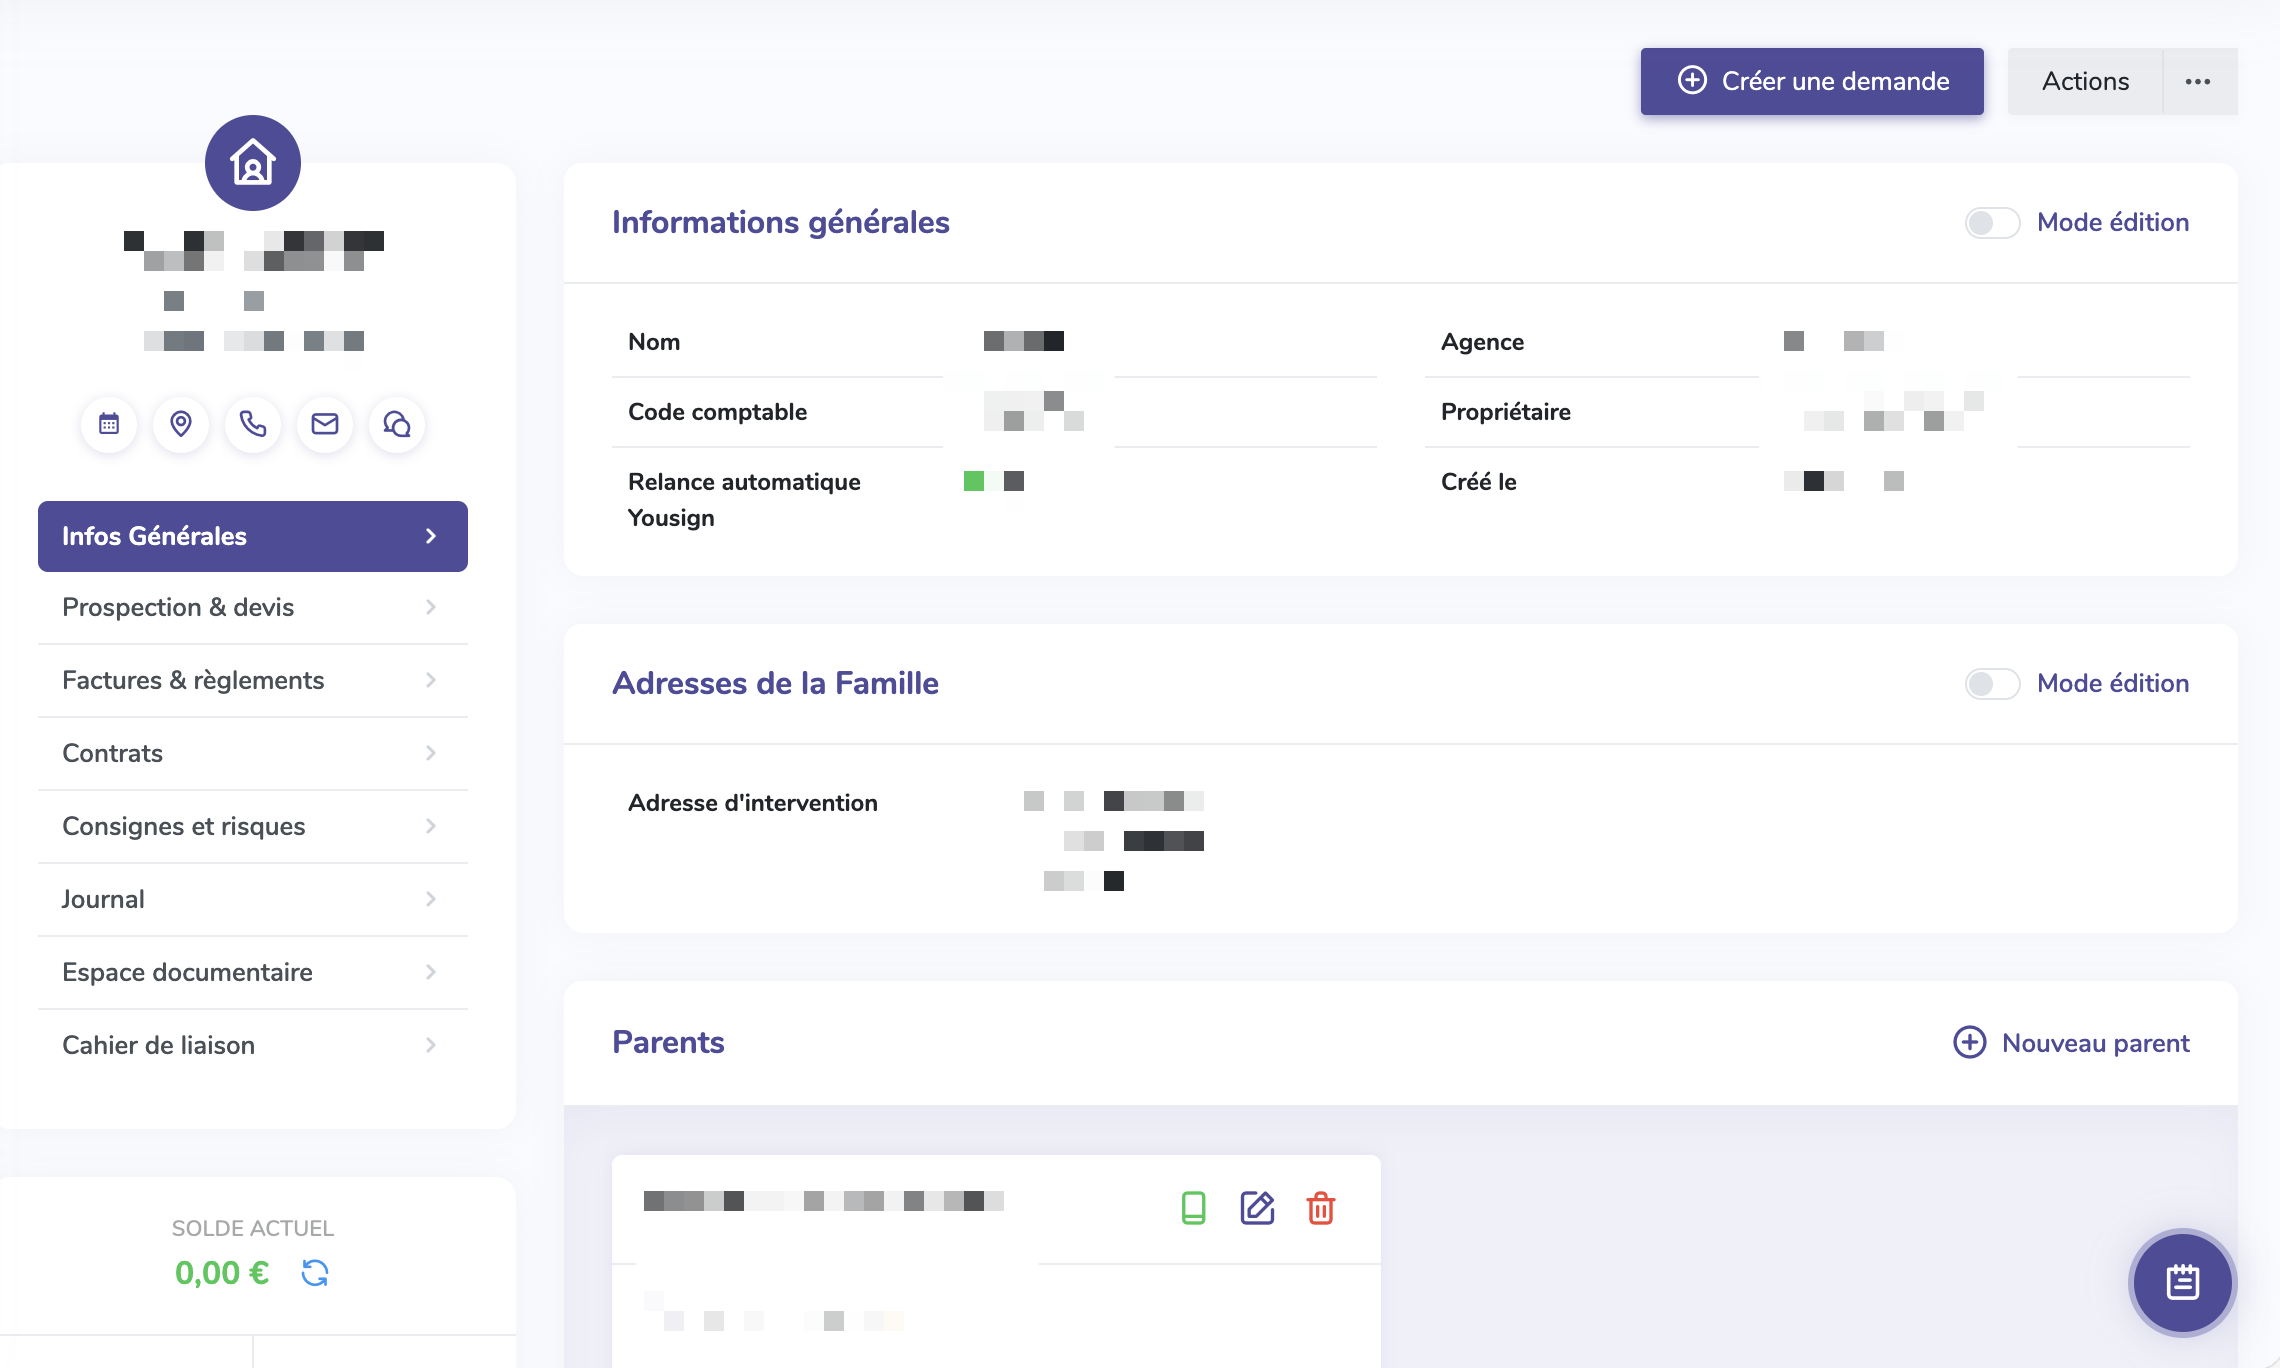Expand the Actions dropdown button
This screenshot has width=2280, height=1368.
[x=2085, y=82]
